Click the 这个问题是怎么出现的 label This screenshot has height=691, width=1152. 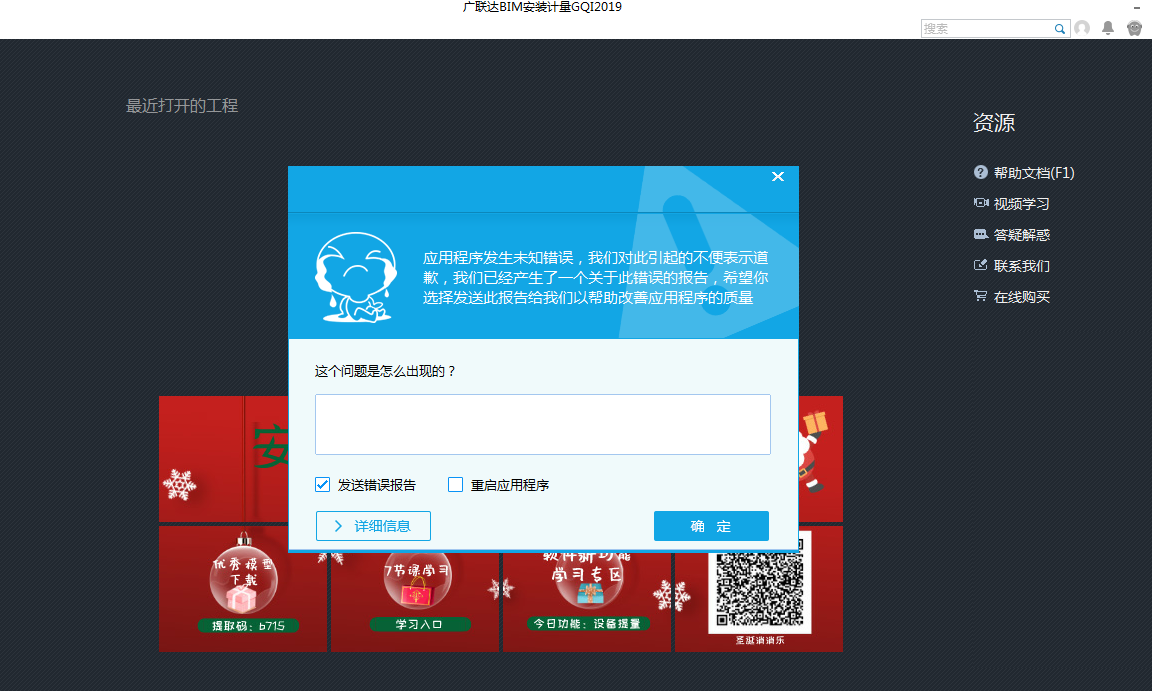[385, 371]
